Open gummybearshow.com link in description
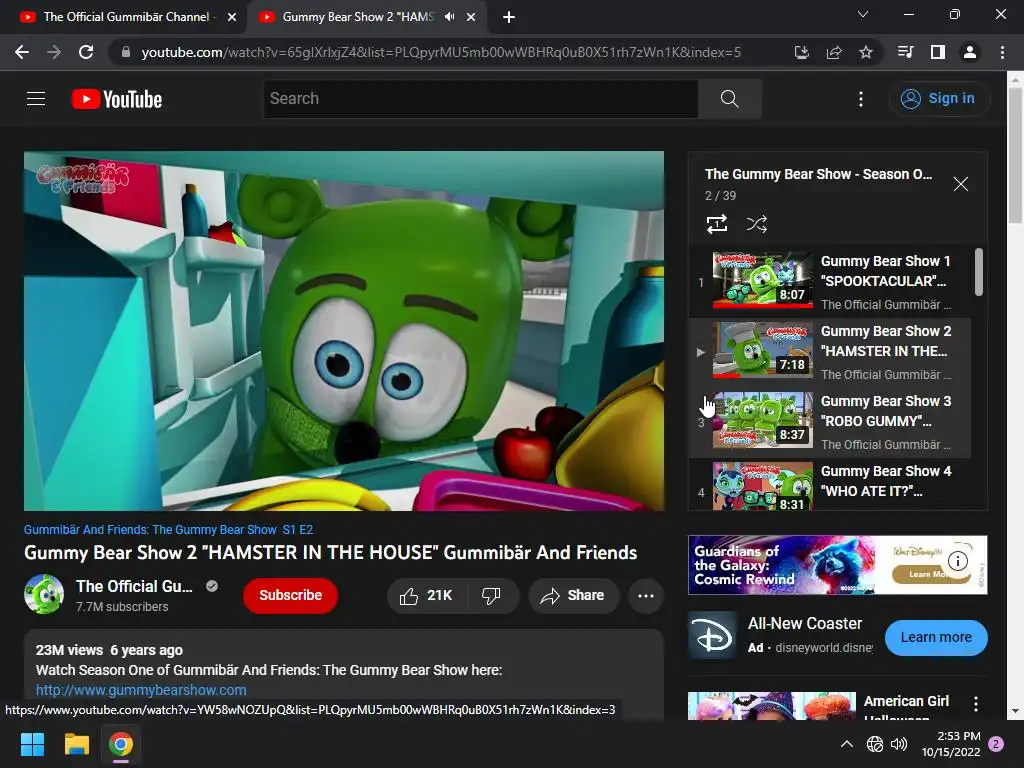1024x768 pixels. point(141,690)
